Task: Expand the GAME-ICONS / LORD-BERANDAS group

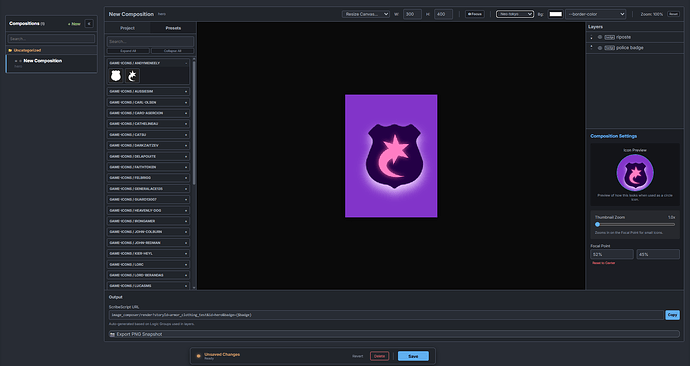Action: [148, 275]
